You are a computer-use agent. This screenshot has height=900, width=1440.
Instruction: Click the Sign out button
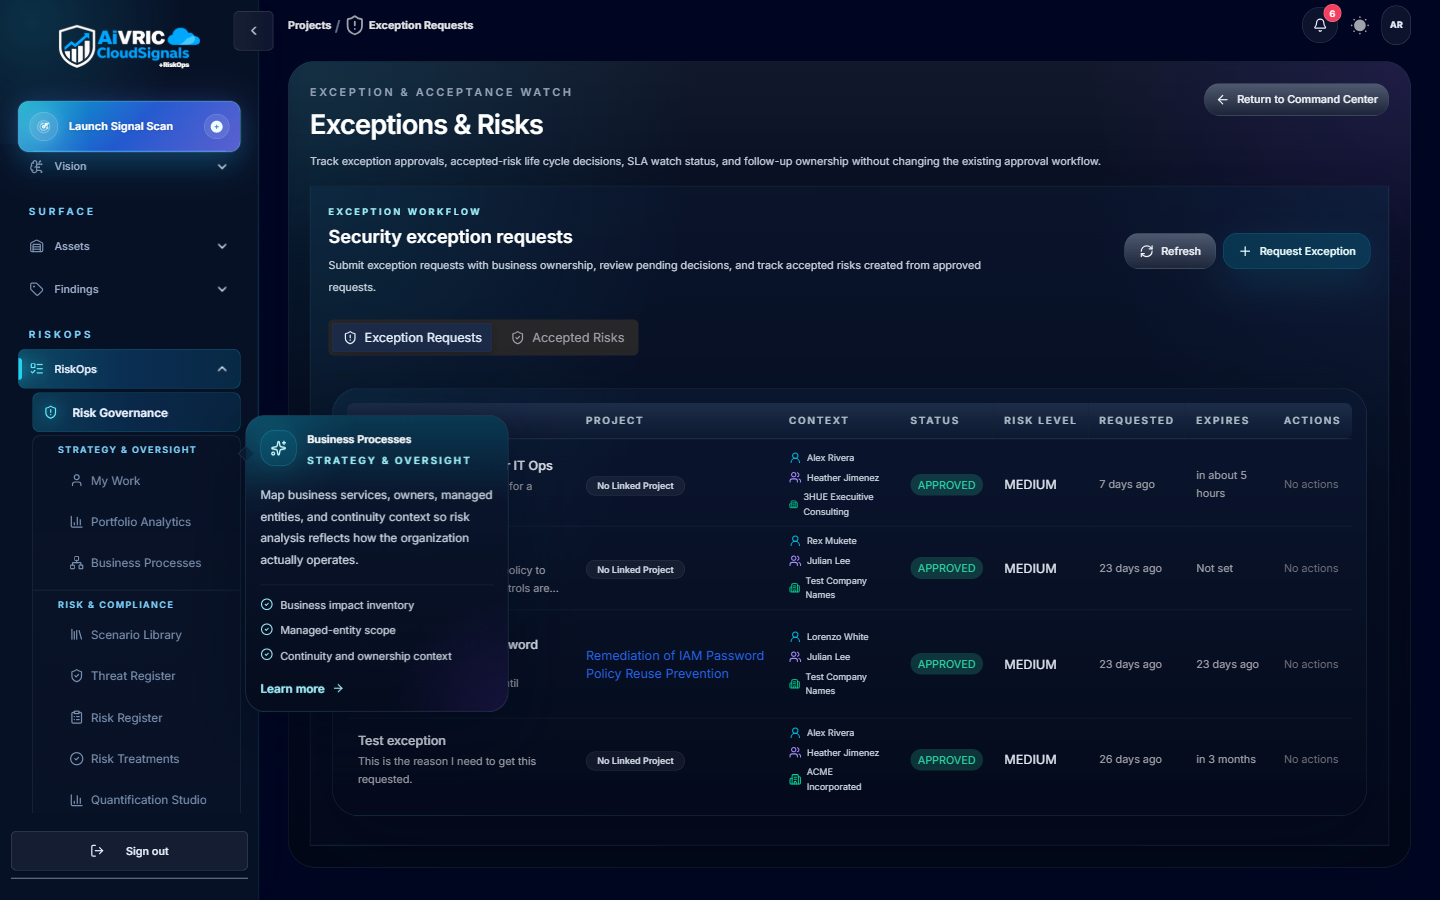tap(129, 851)
